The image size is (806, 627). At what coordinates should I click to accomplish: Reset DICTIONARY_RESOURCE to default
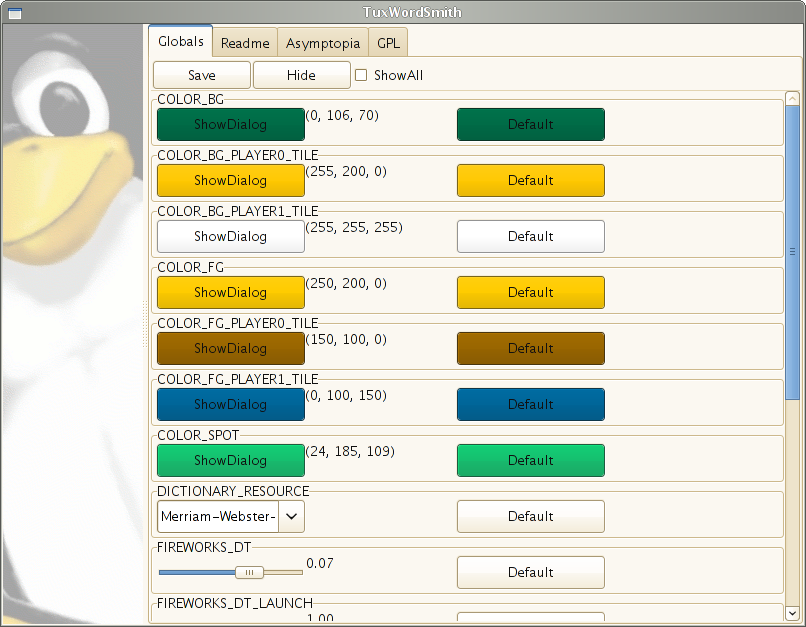point(530,516)
